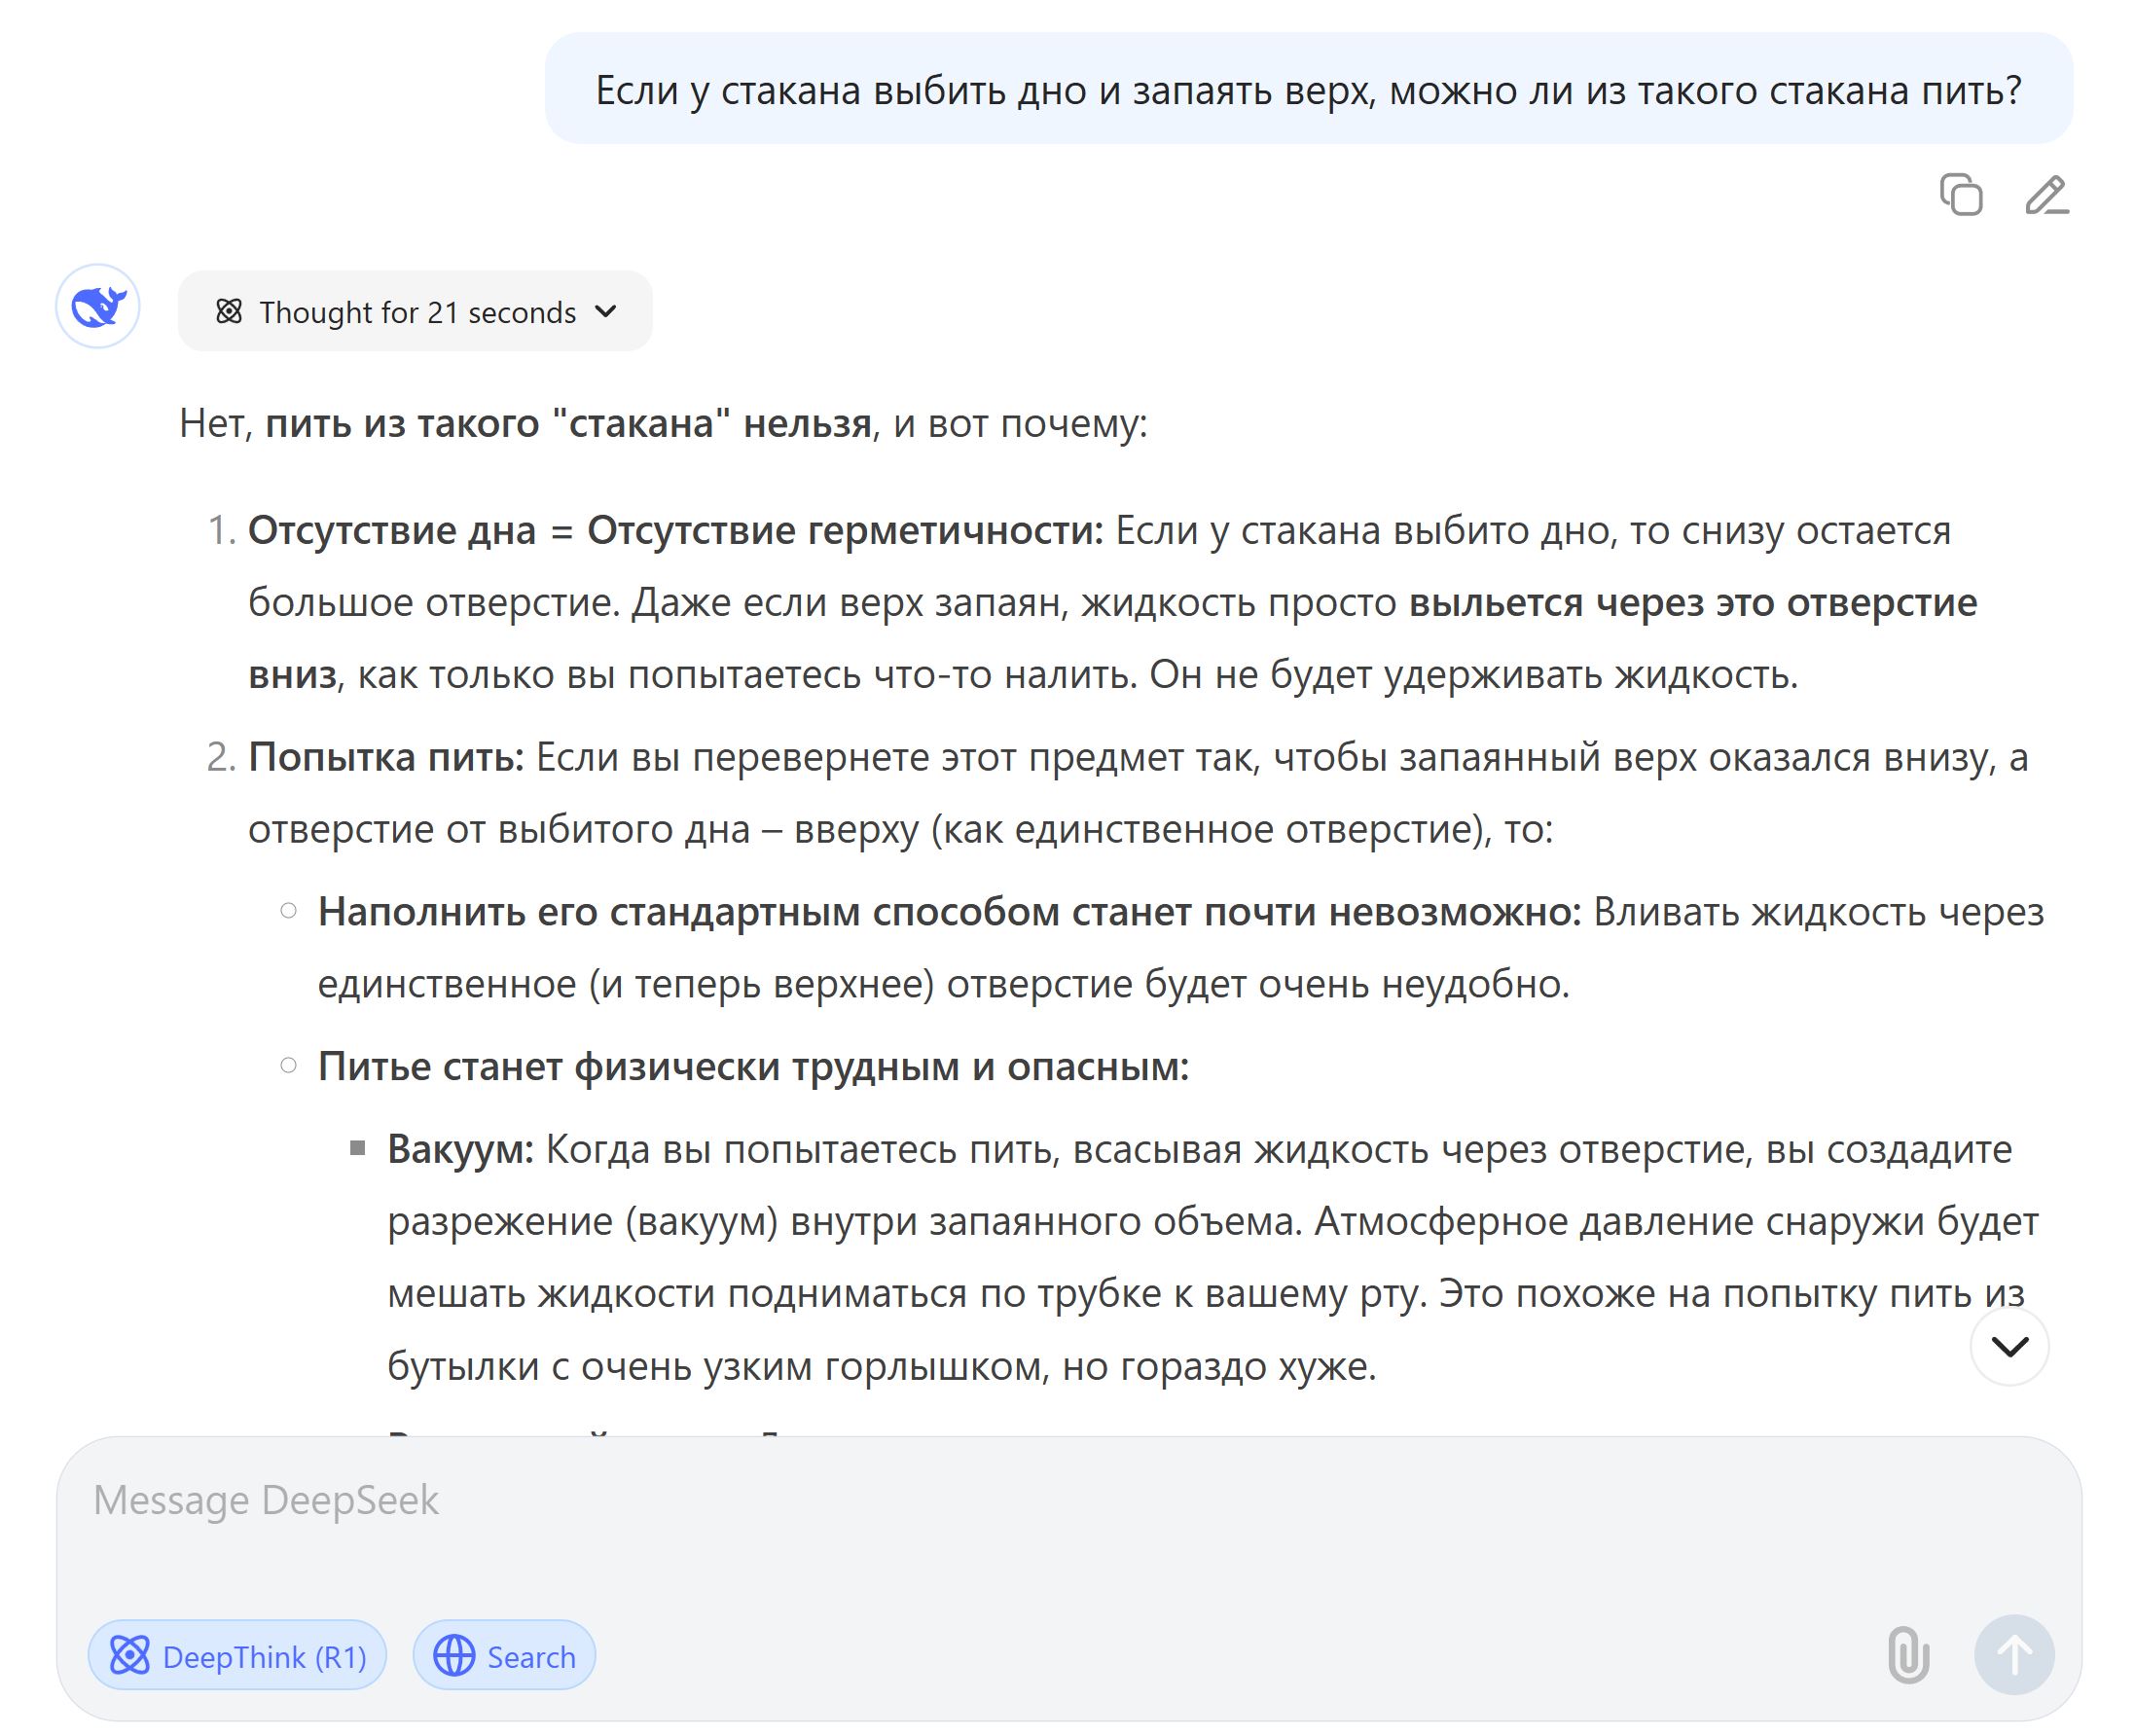Click the Попытка пить list heading
Screen dimensions: 2135x1736
(x=386, y=757)
